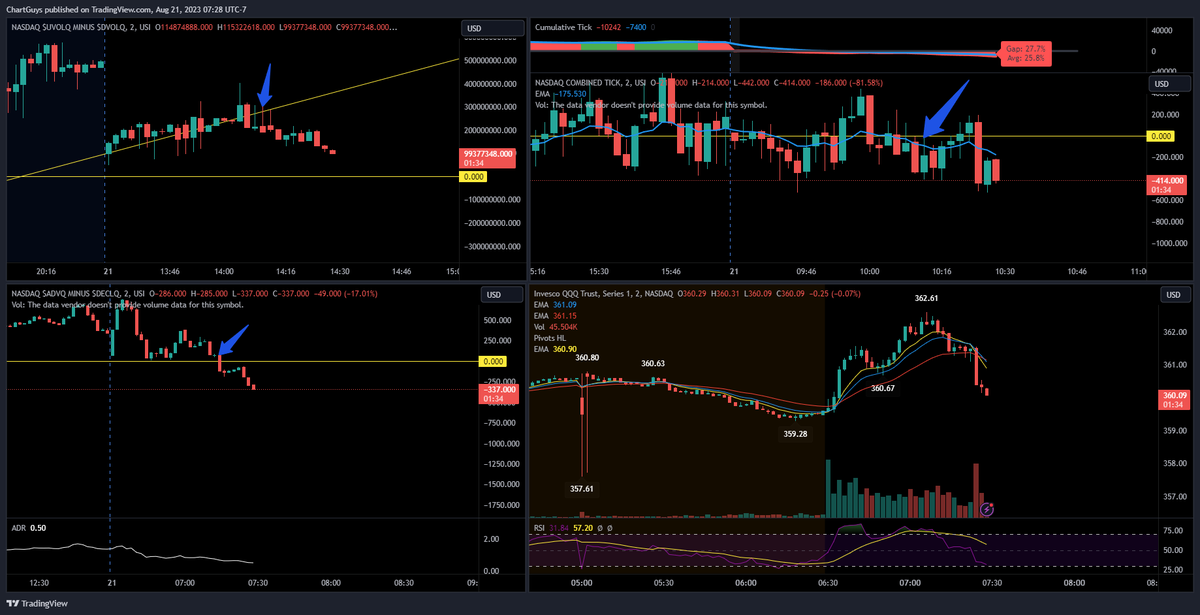Click the 359.28 pivot low label

point(795,434)
